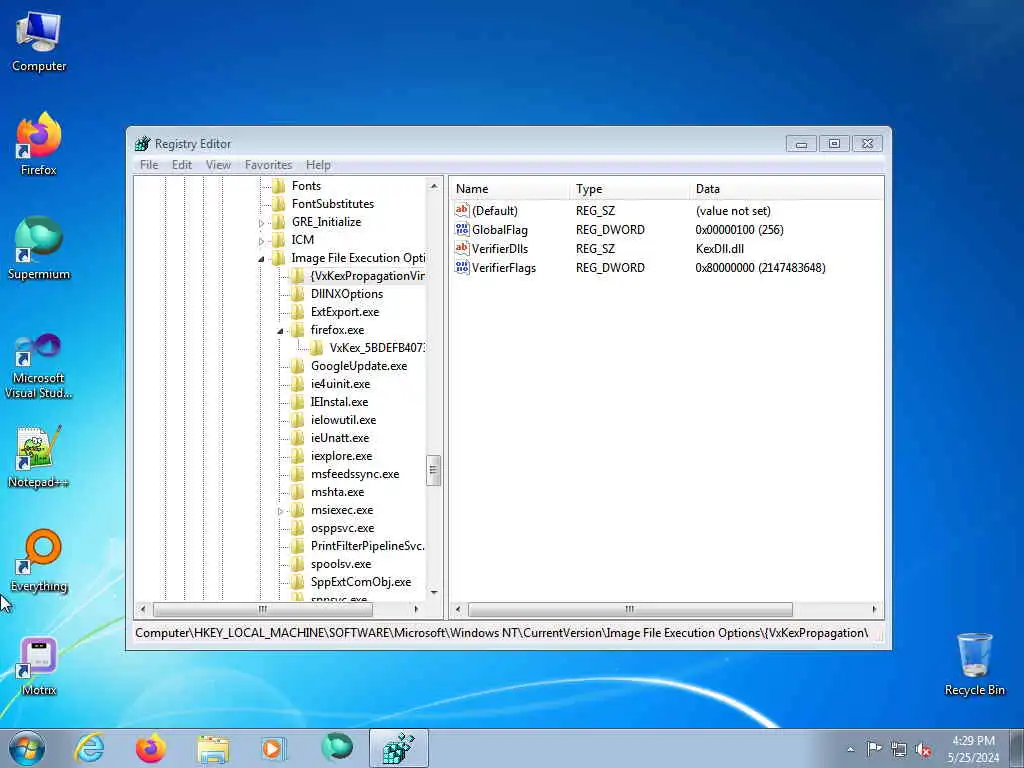Select the Motrix desktop shortcut
Image resolution: width=1024 pixels, height=768 pixels.
tap(39, 665)
